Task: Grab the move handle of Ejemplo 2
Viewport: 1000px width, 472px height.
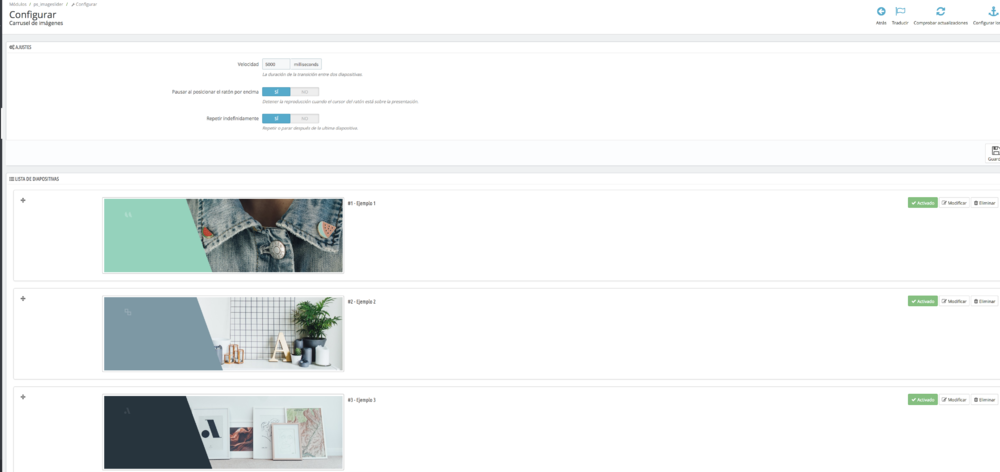Action: click(23, 299)
